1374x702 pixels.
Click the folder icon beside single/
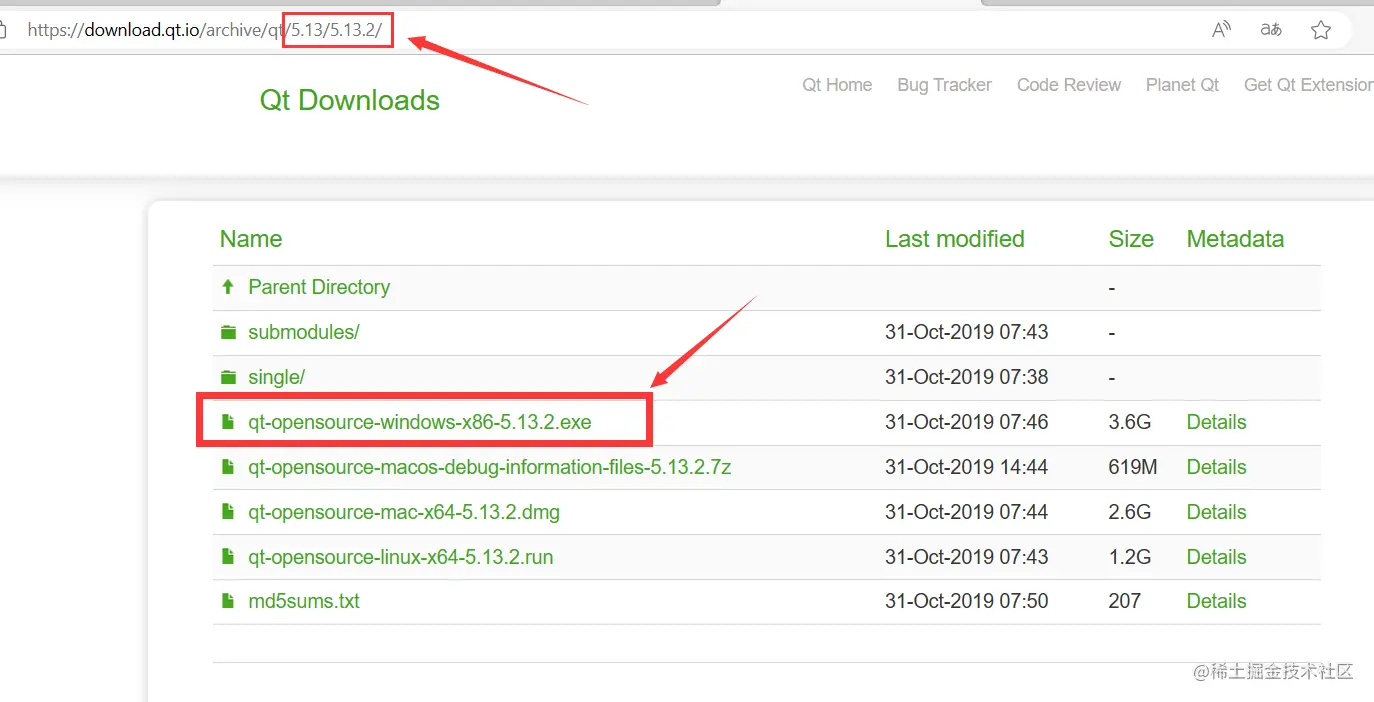click(x=228, y=377)
